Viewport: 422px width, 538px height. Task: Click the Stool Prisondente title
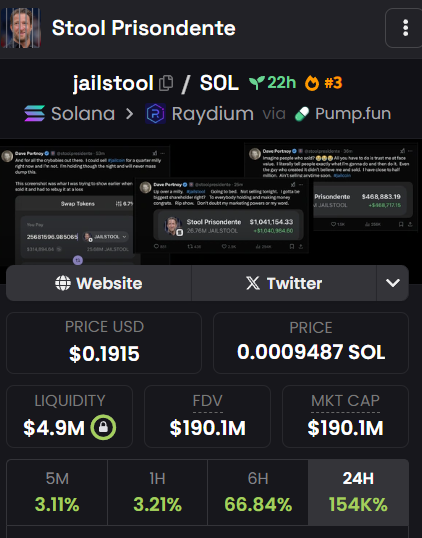143,28
